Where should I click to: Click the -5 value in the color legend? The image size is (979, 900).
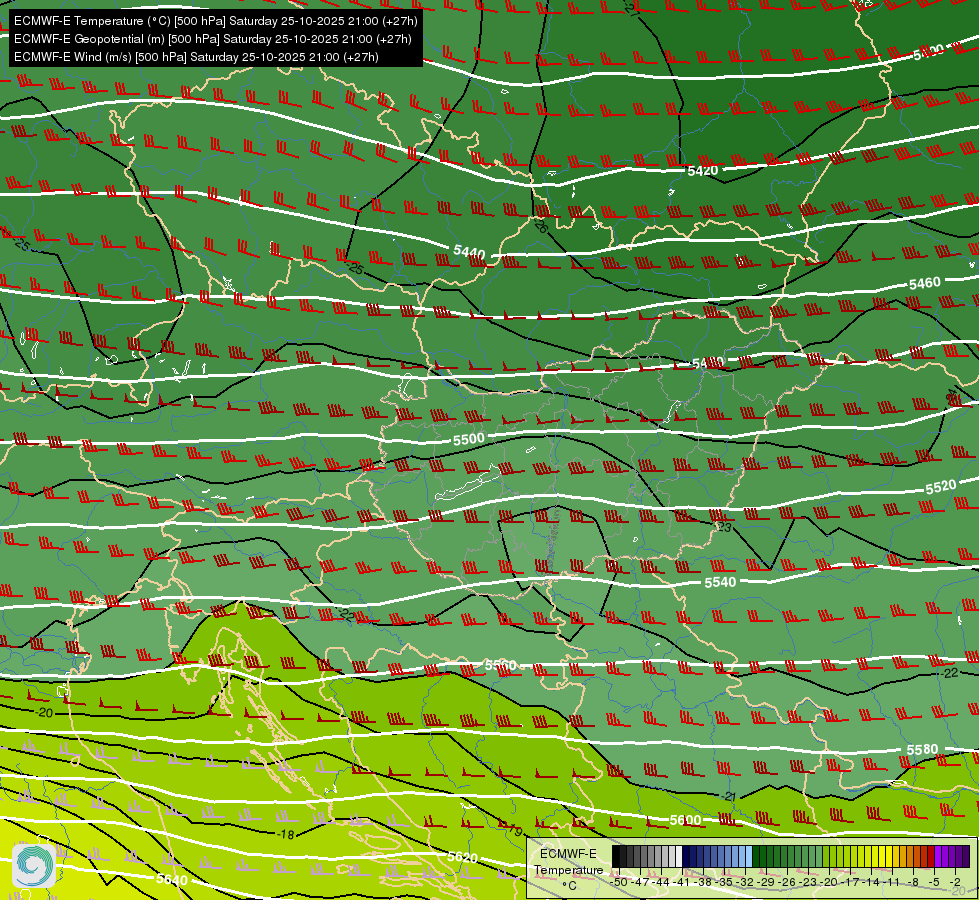point(935,882)
